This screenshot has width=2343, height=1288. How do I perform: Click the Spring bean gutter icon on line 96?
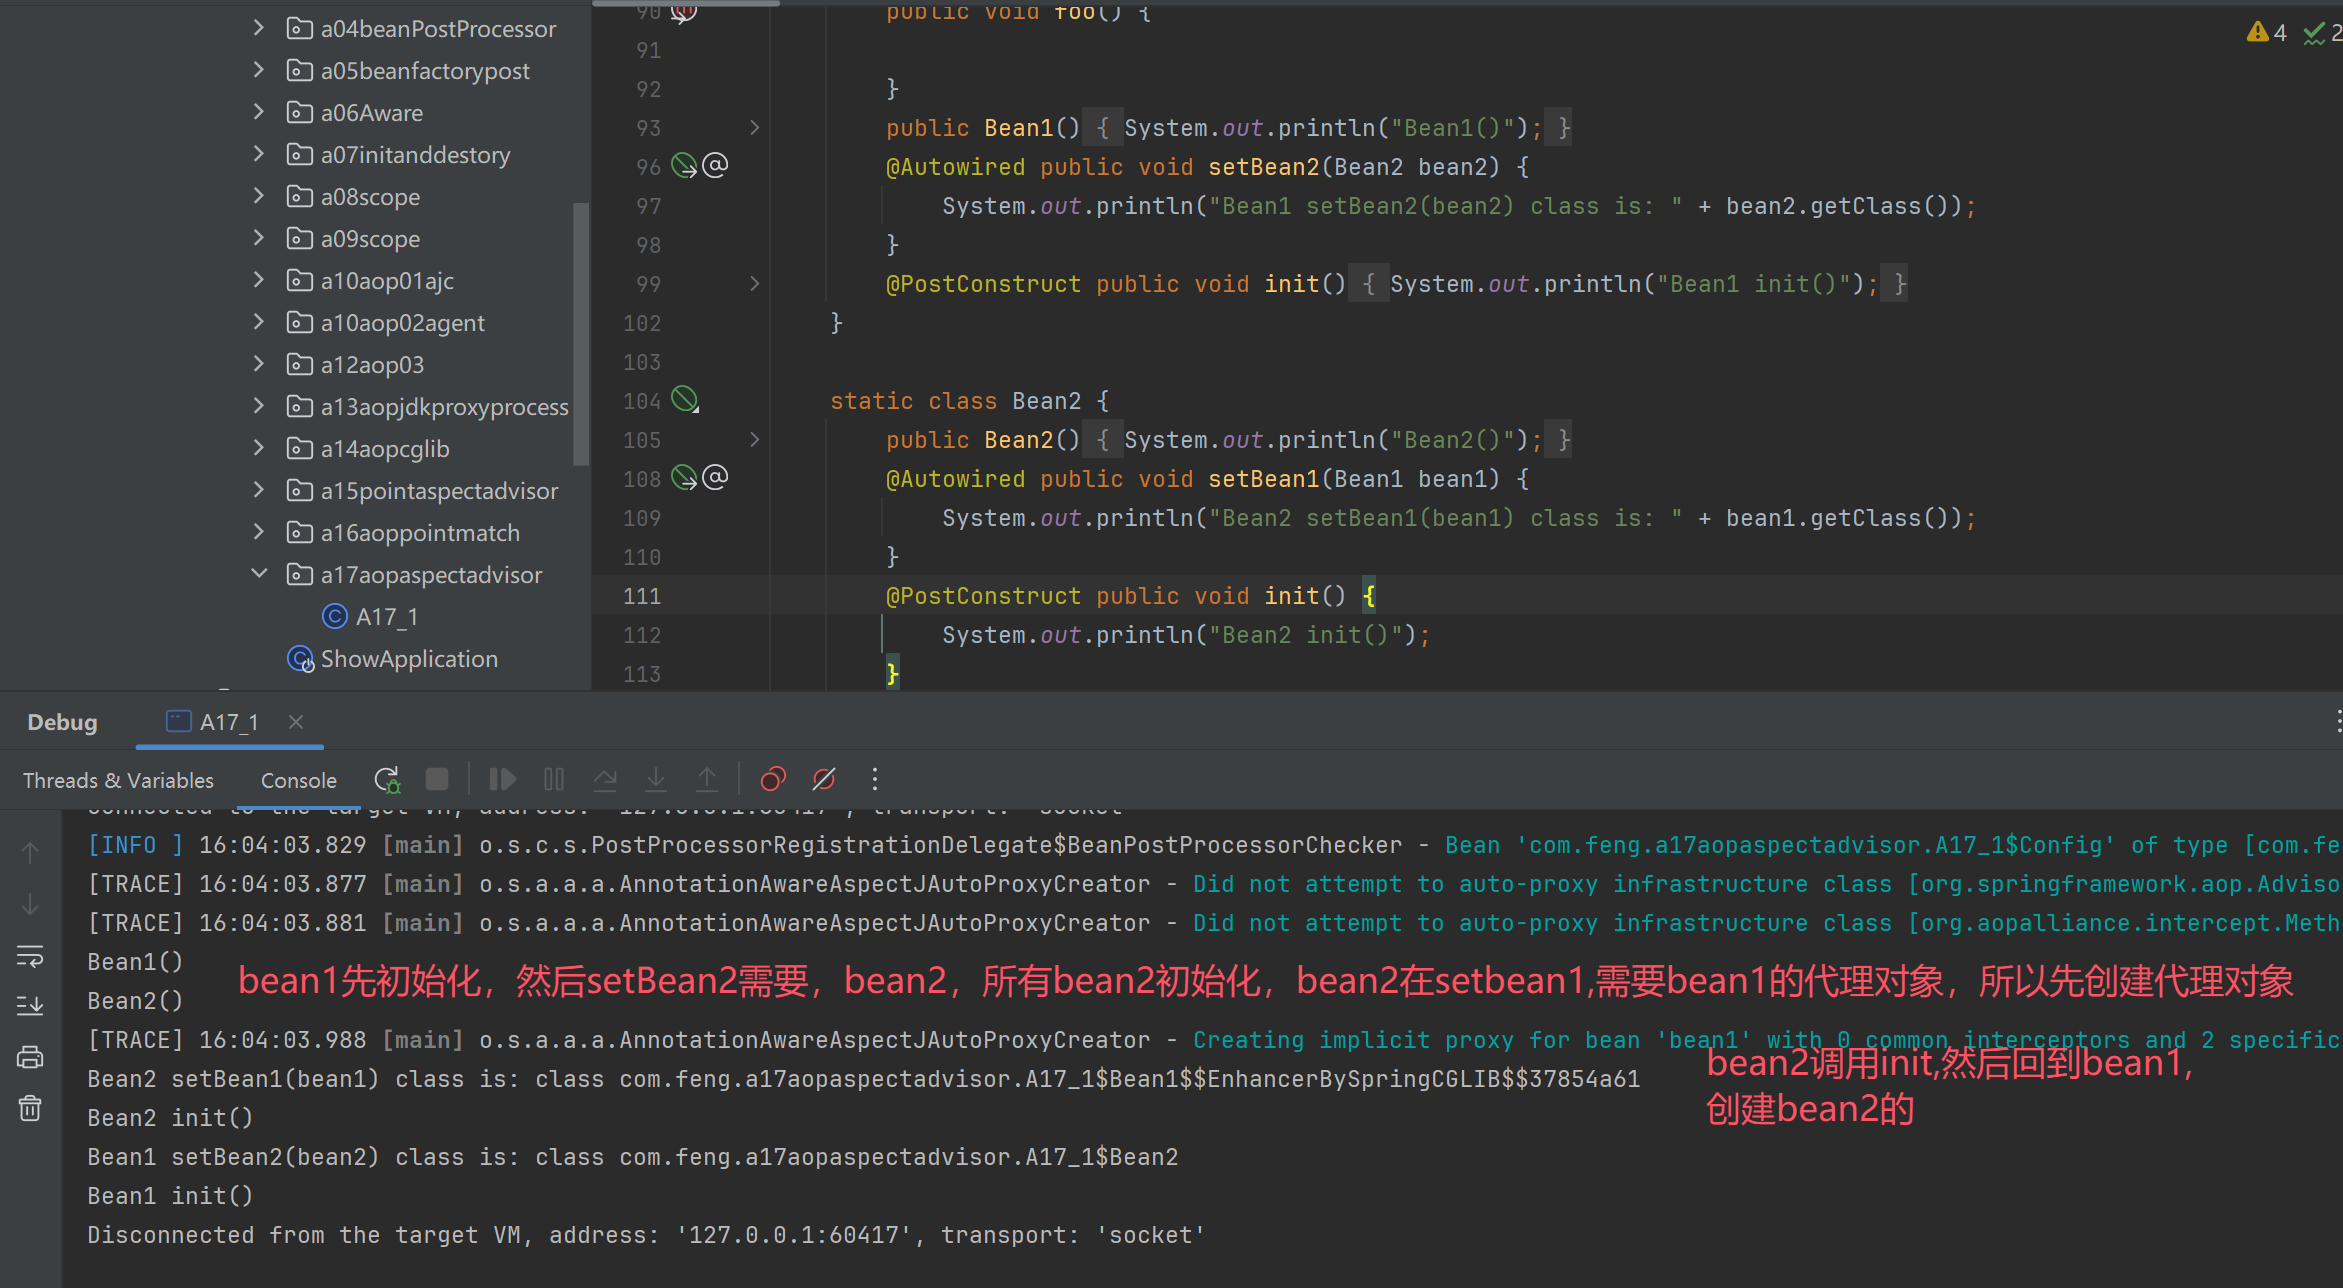point(684,166)
